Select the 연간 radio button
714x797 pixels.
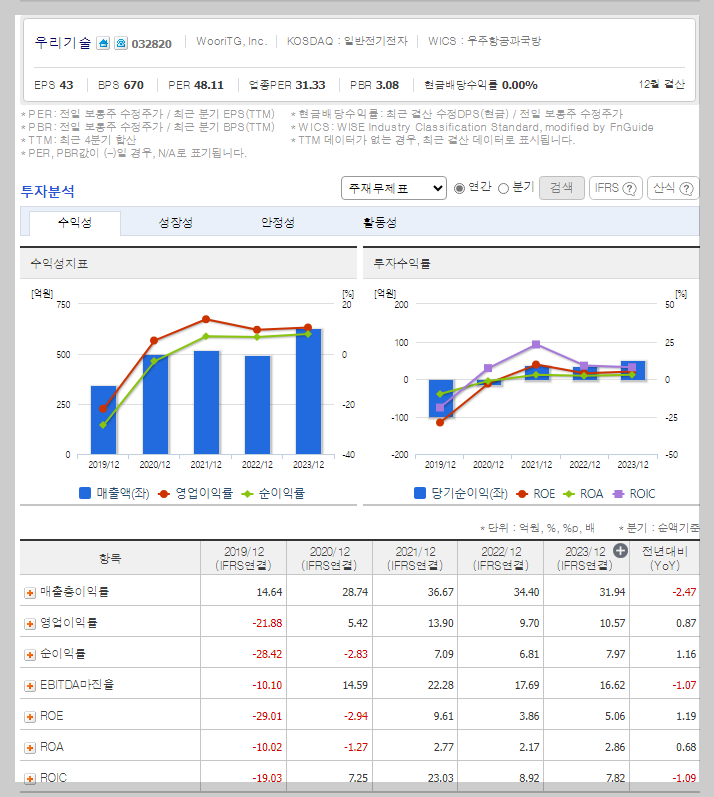click(x=459, y=189)
